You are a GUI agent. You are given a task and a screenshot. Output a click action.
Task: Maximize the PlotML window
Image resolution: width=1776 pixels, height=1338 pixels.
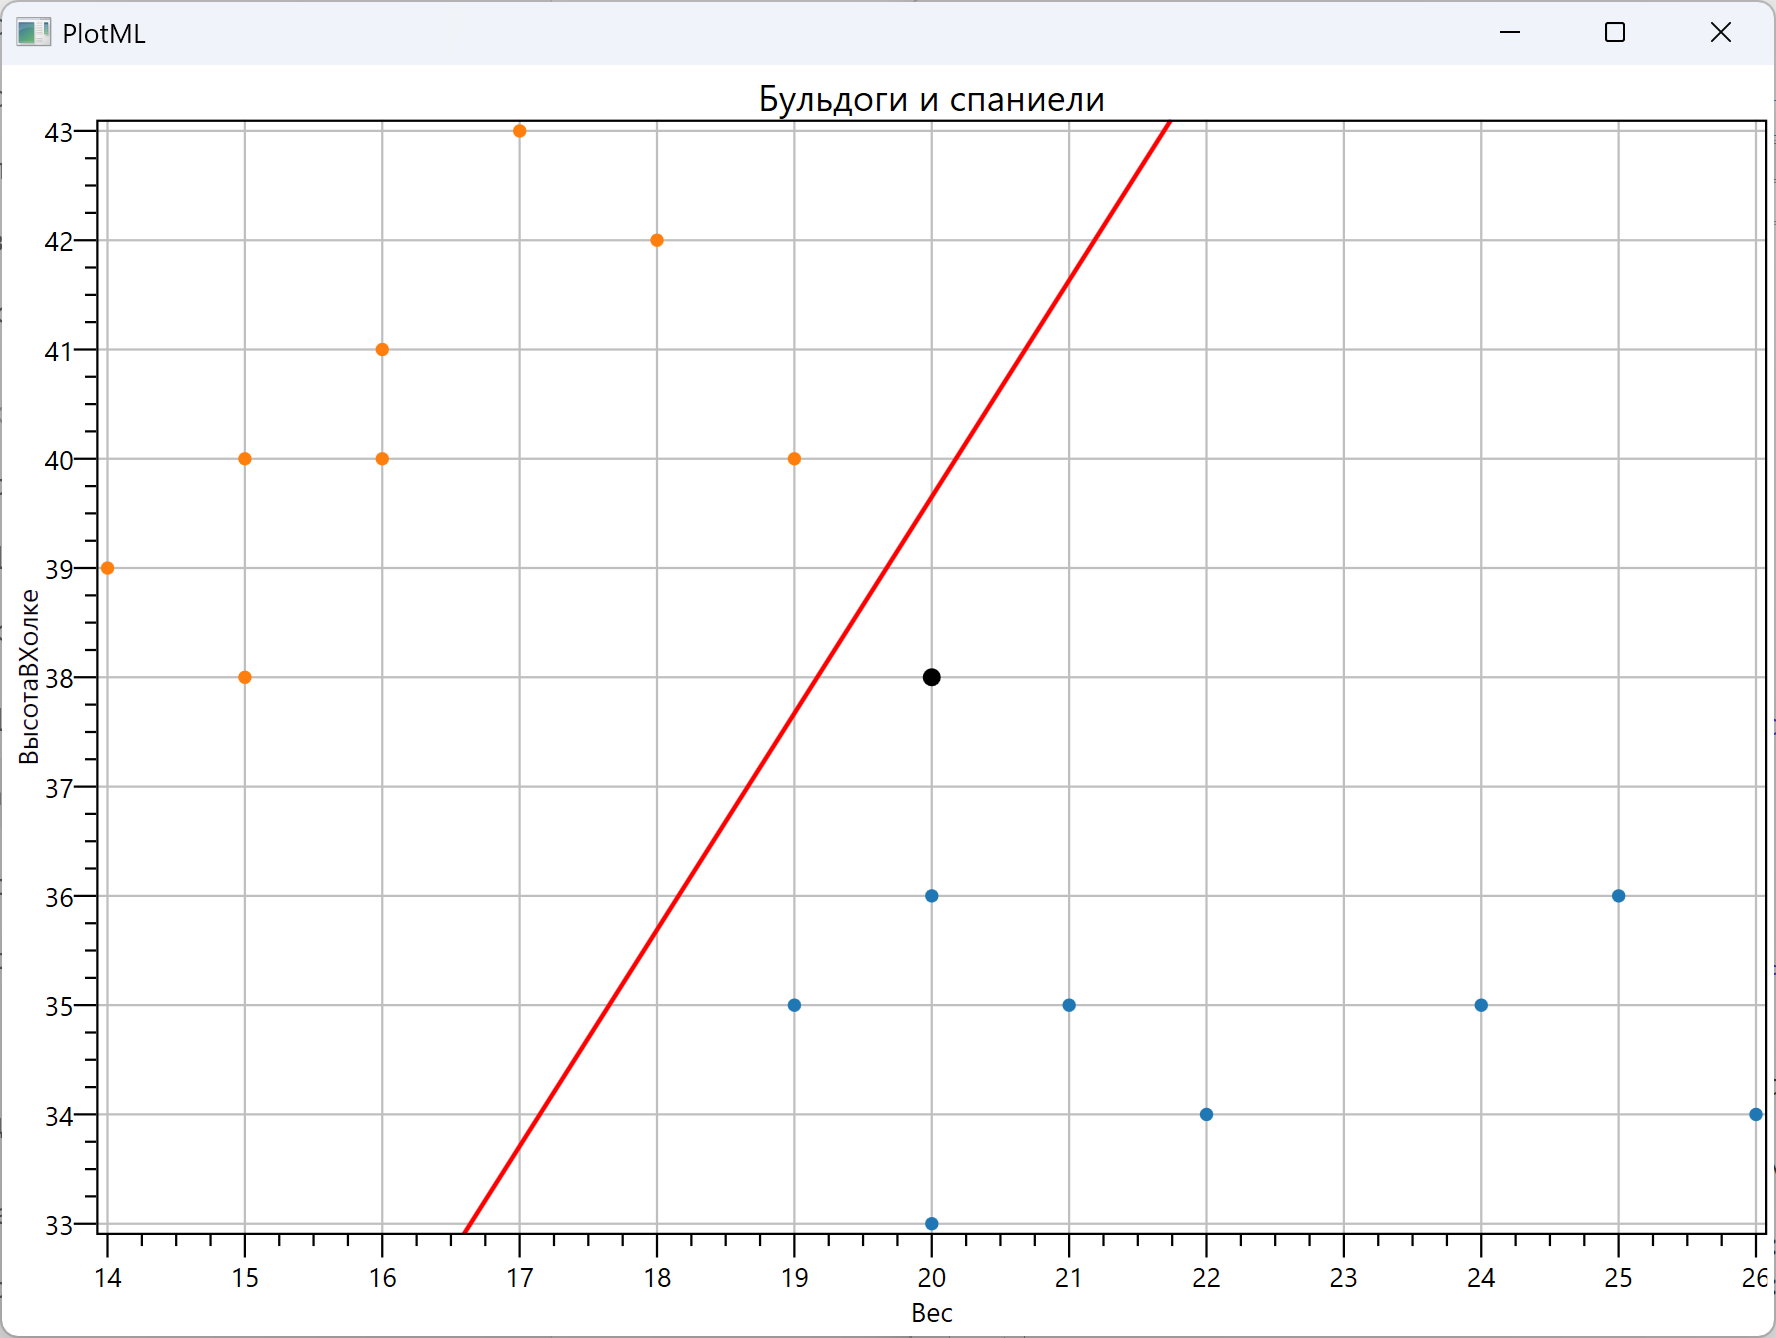pyautogui.click(x=1615, y=33)
